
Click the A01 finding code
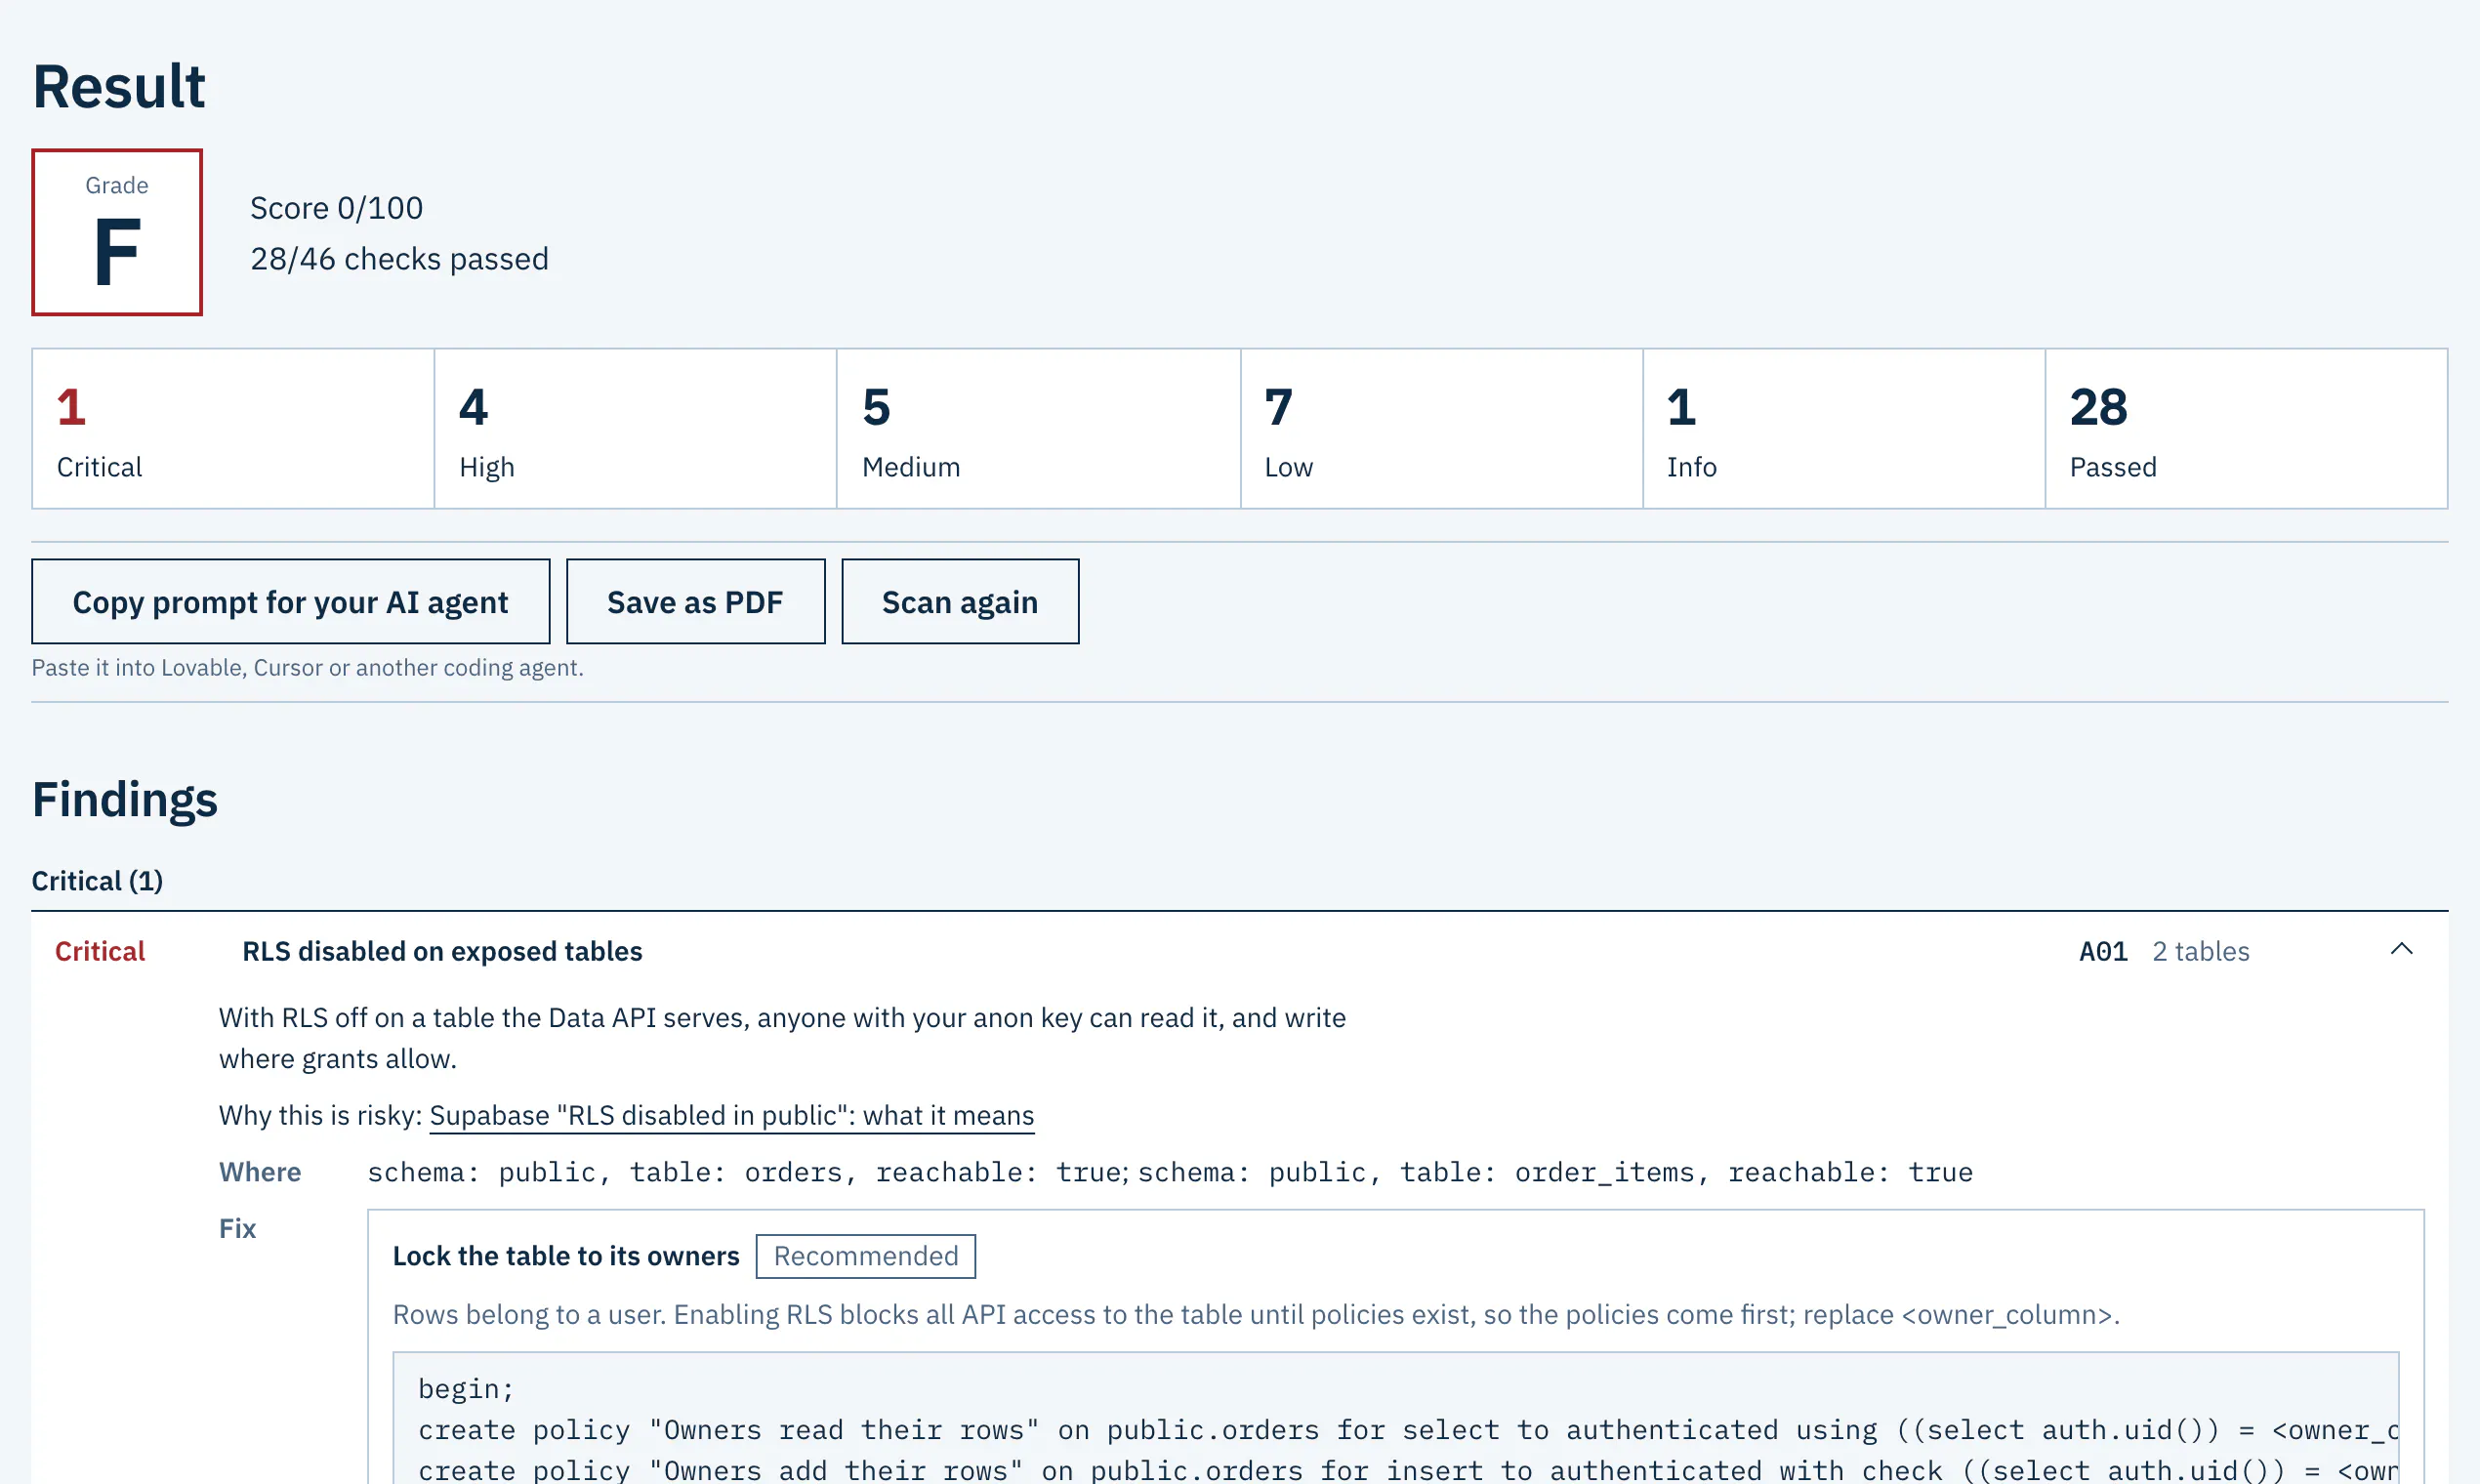click(x=2103, y=951)
